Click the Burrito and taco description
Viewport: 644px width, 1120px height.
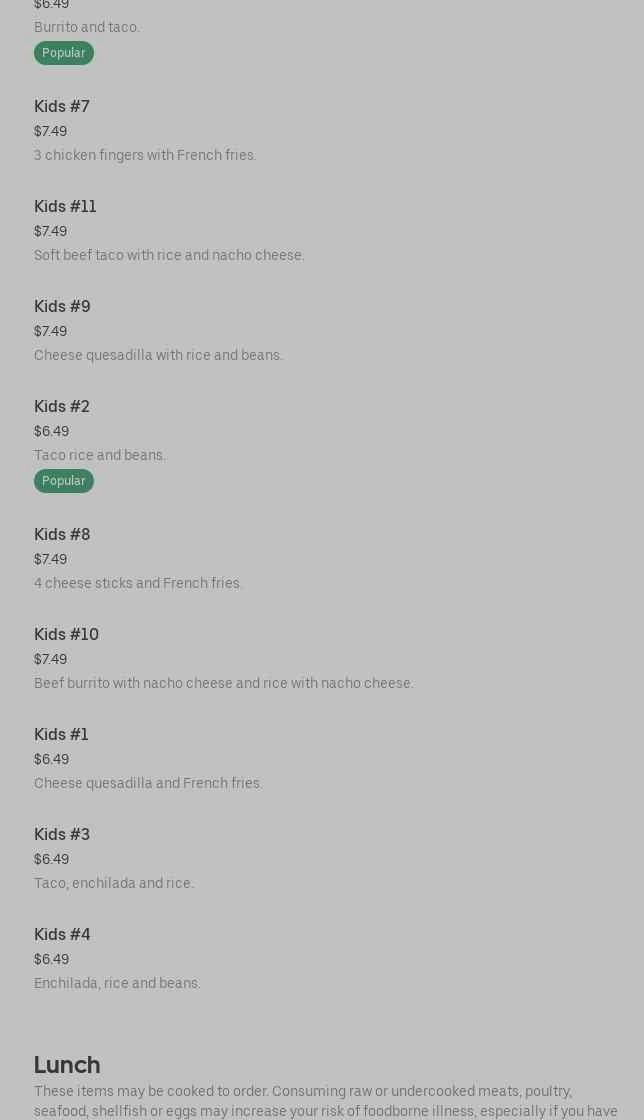click(87, 27)
